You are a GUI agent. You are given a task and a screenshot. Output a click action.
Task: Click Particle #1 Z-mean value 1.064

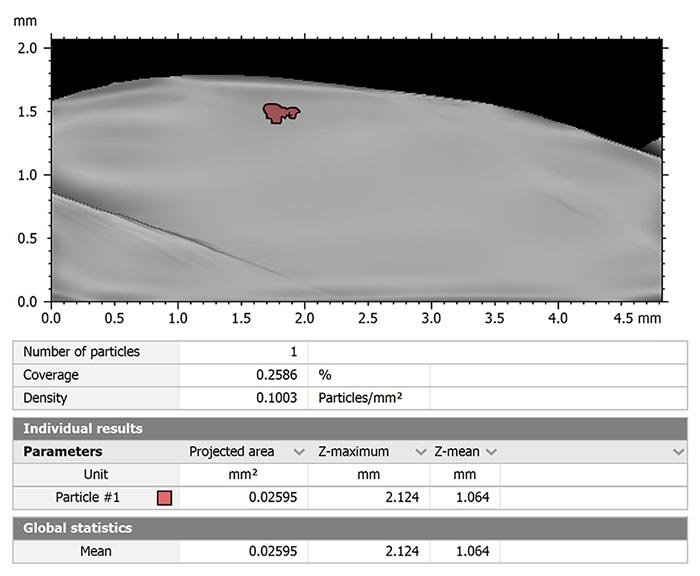coord(472,497)
